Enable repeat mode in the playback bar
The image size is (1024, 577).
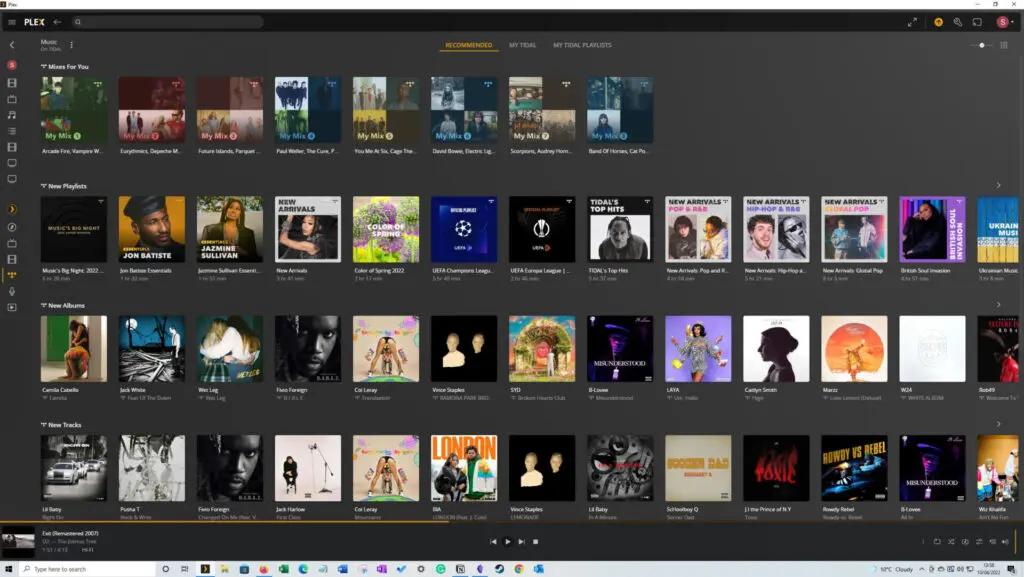click(x=938, y=541)
